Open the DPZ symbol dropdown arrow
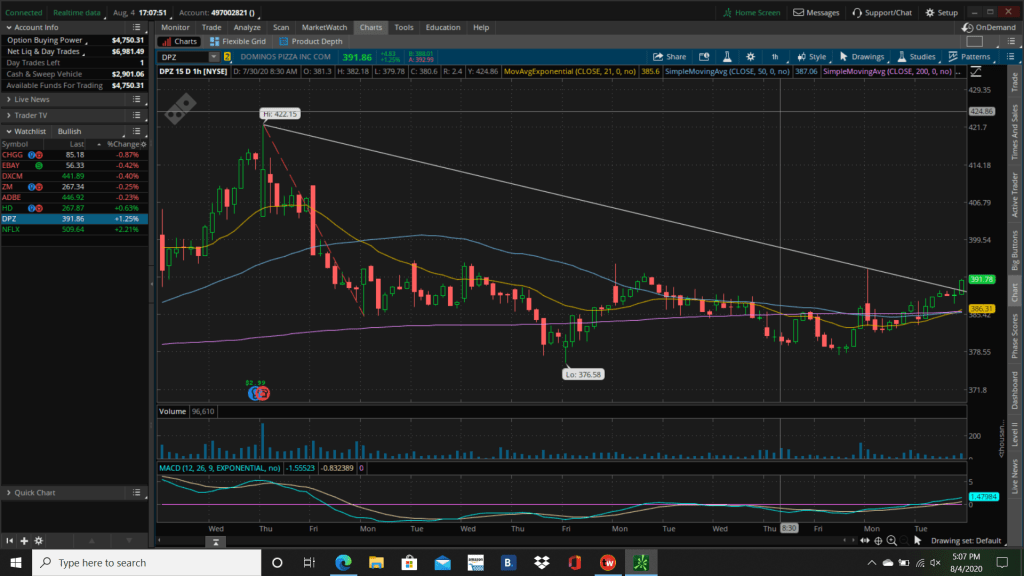The image size is (1024, 576). (213, 58)
